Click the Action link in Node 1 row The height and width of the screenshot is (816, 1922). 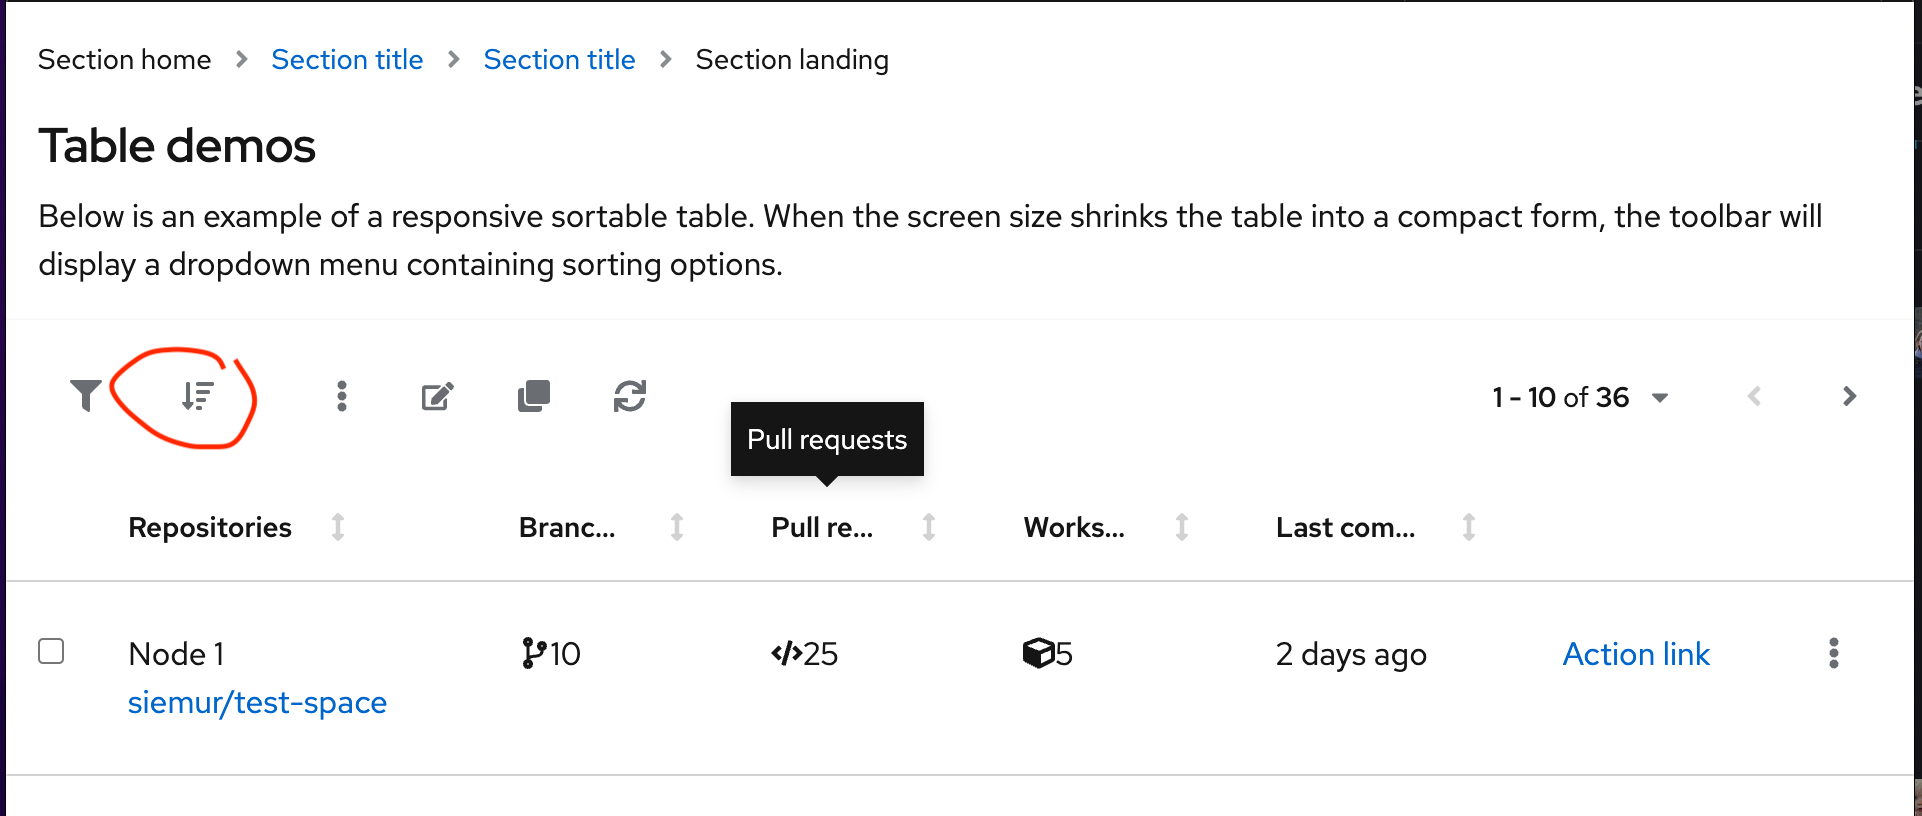(1636, 654)
